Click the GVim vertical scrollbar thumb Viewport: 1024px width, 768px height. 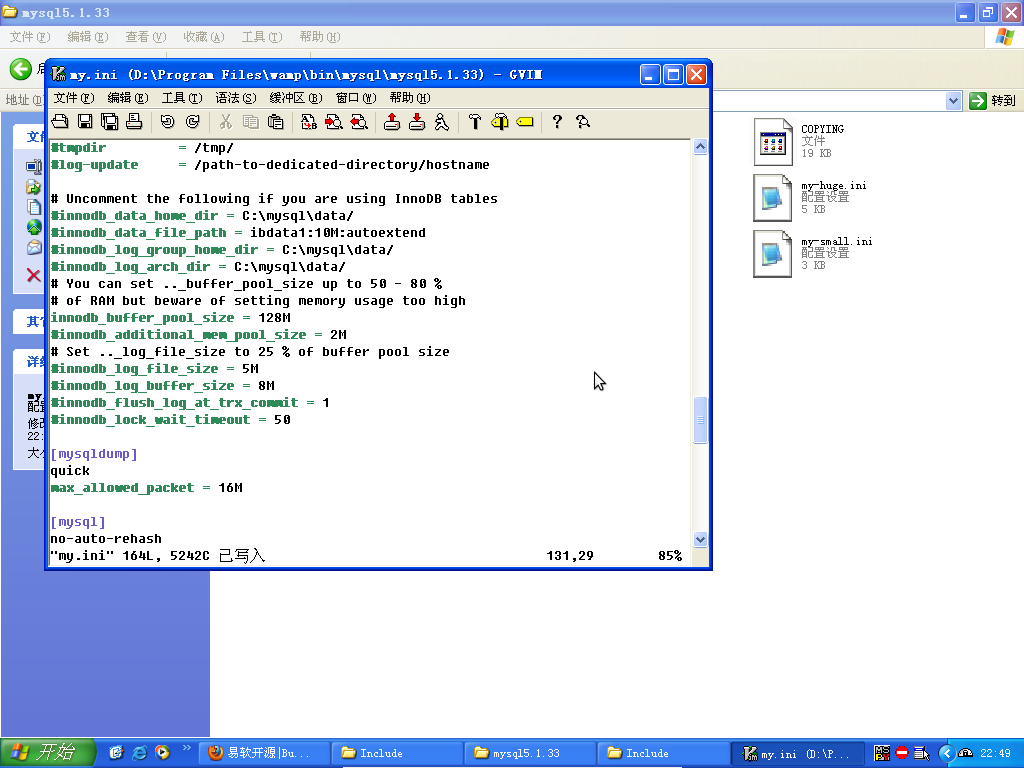(x=700, y=420)
